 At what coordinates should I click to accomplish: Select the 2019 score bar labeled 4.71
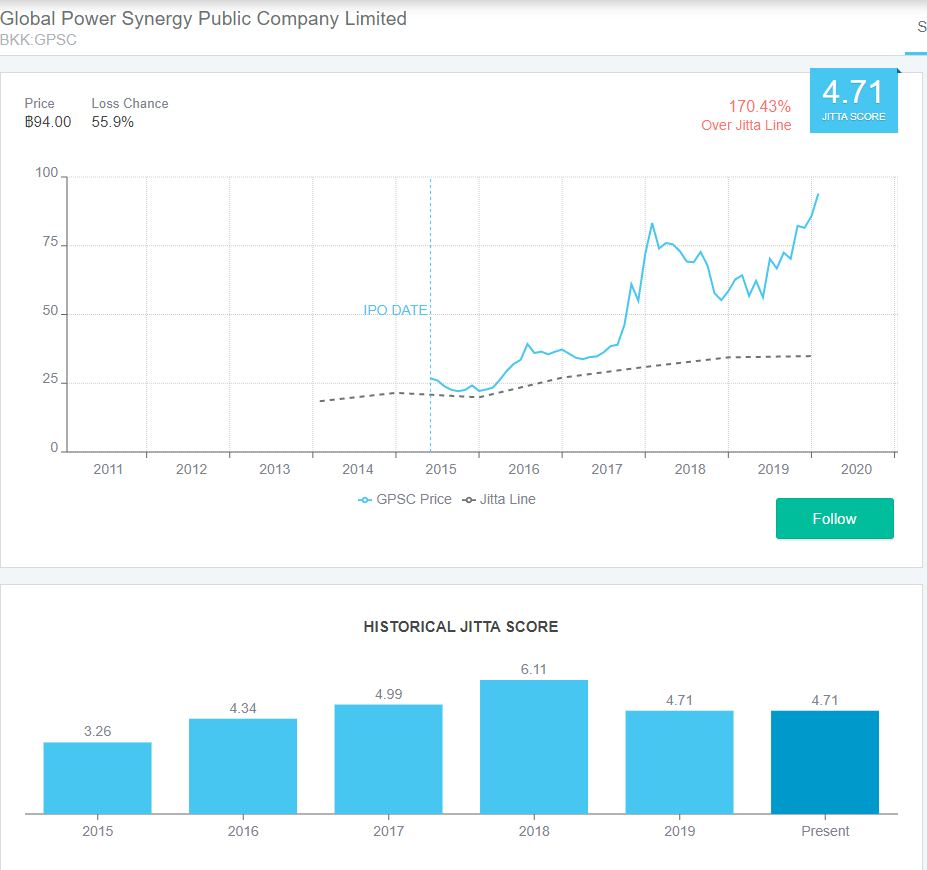coord(679,762)
